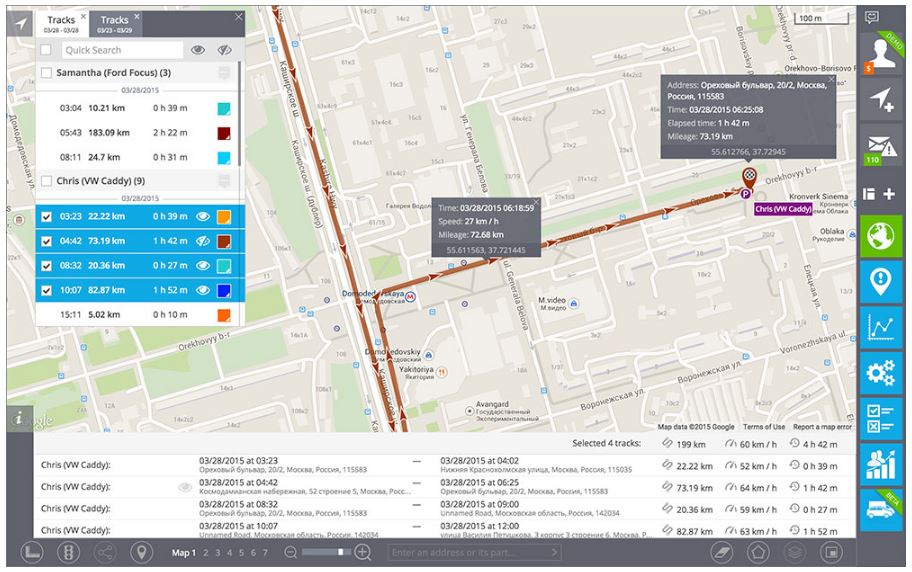Screen dimensions: 912x572
Task: Click the address search input field
Action: click(474, 552)
